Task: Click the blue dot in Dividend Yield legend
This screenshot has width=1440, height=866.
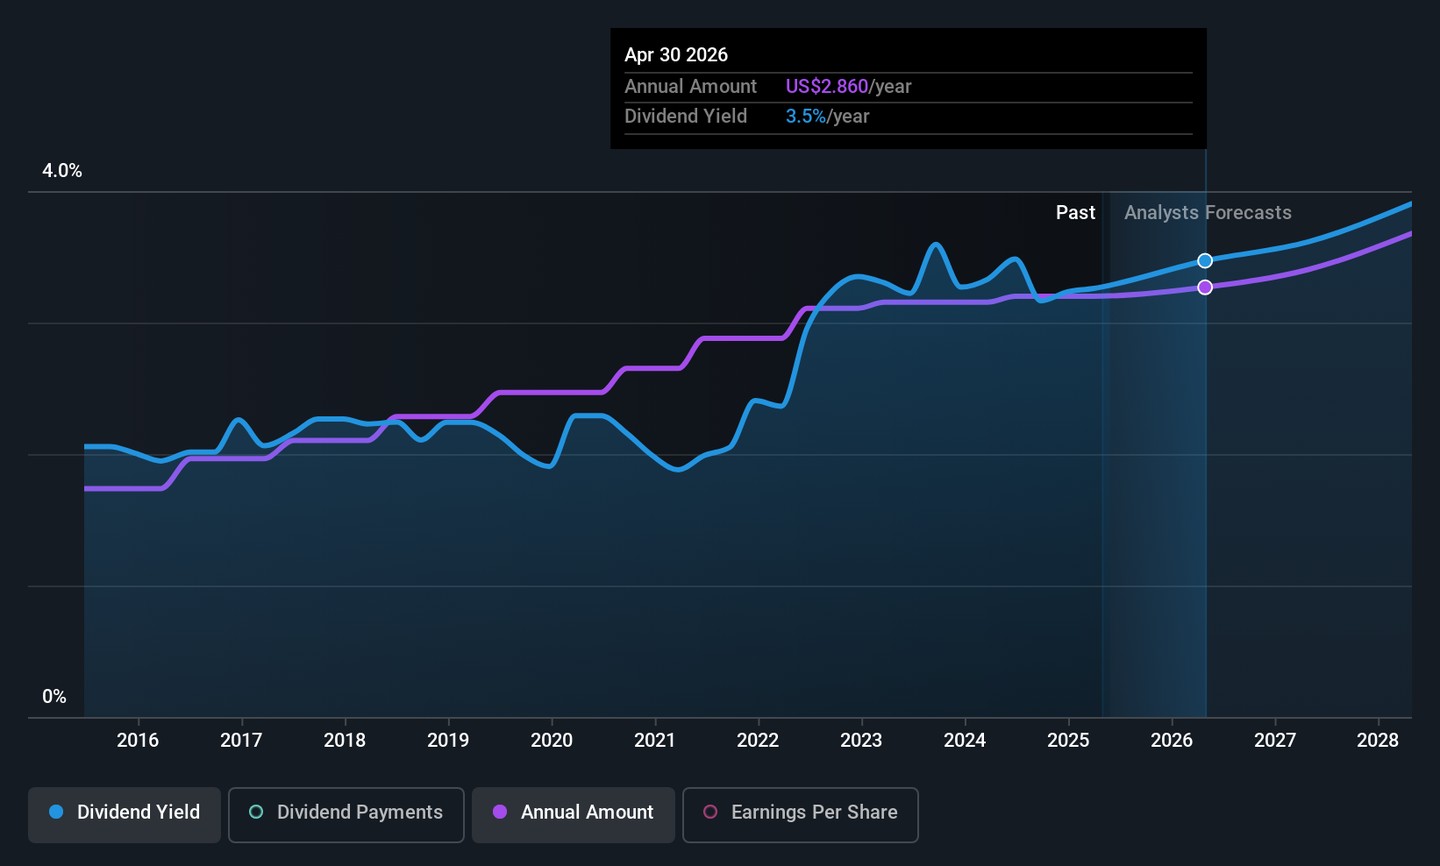Action: [x=57, y=812]
